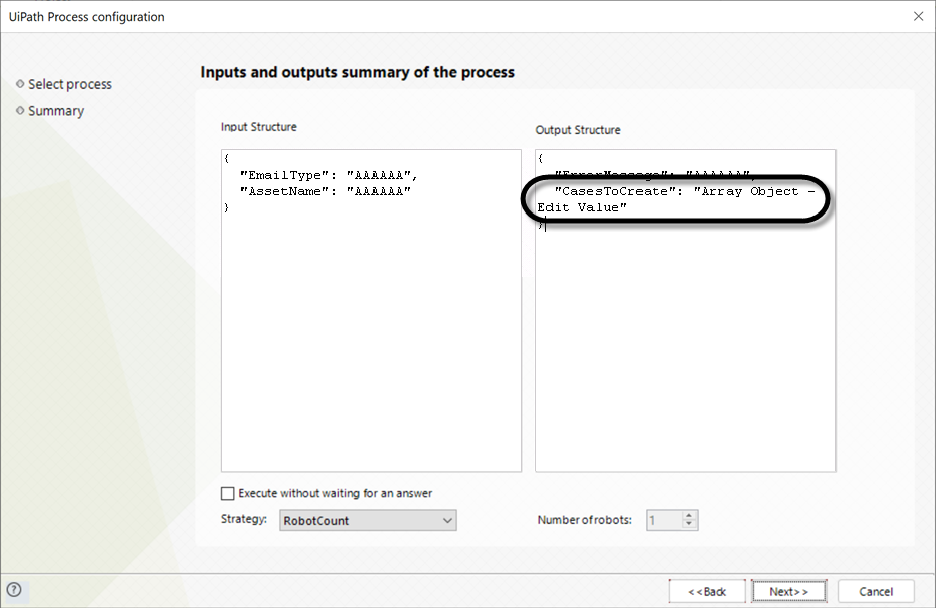This screenshot has height=608, width=937.
Task: Proceed with the Next button
Action: pyautogui.click(x=789, y=591)
